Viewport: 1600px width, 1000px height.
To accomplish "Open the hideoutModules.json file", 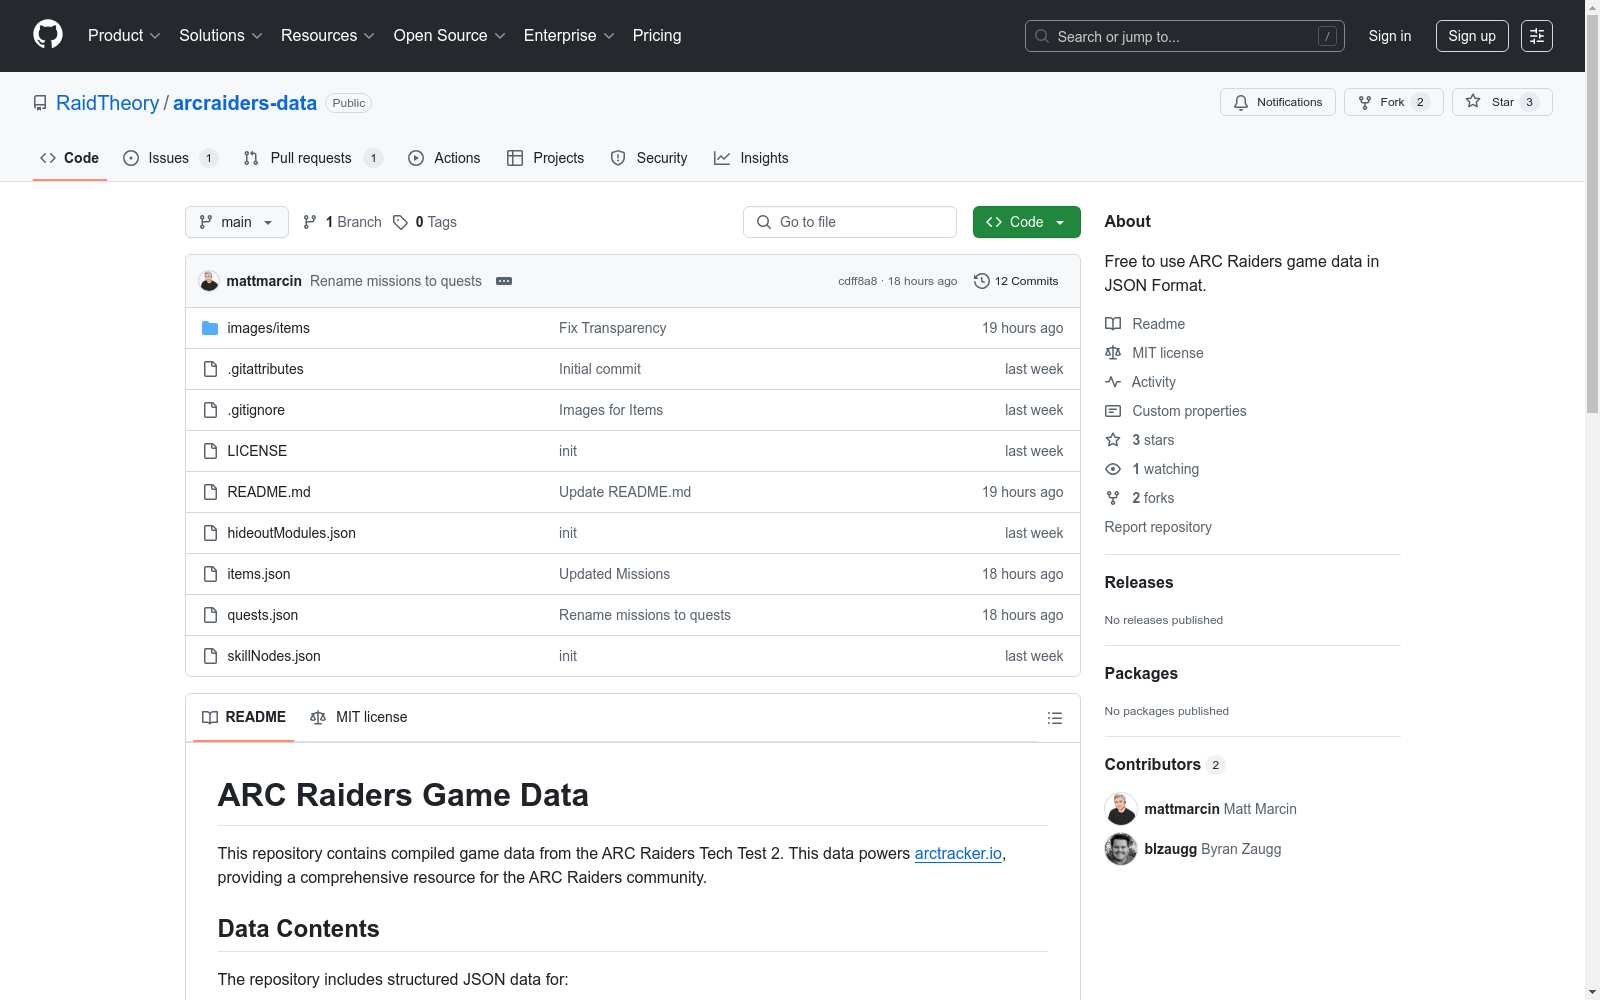I will click(x=291, y=533).
